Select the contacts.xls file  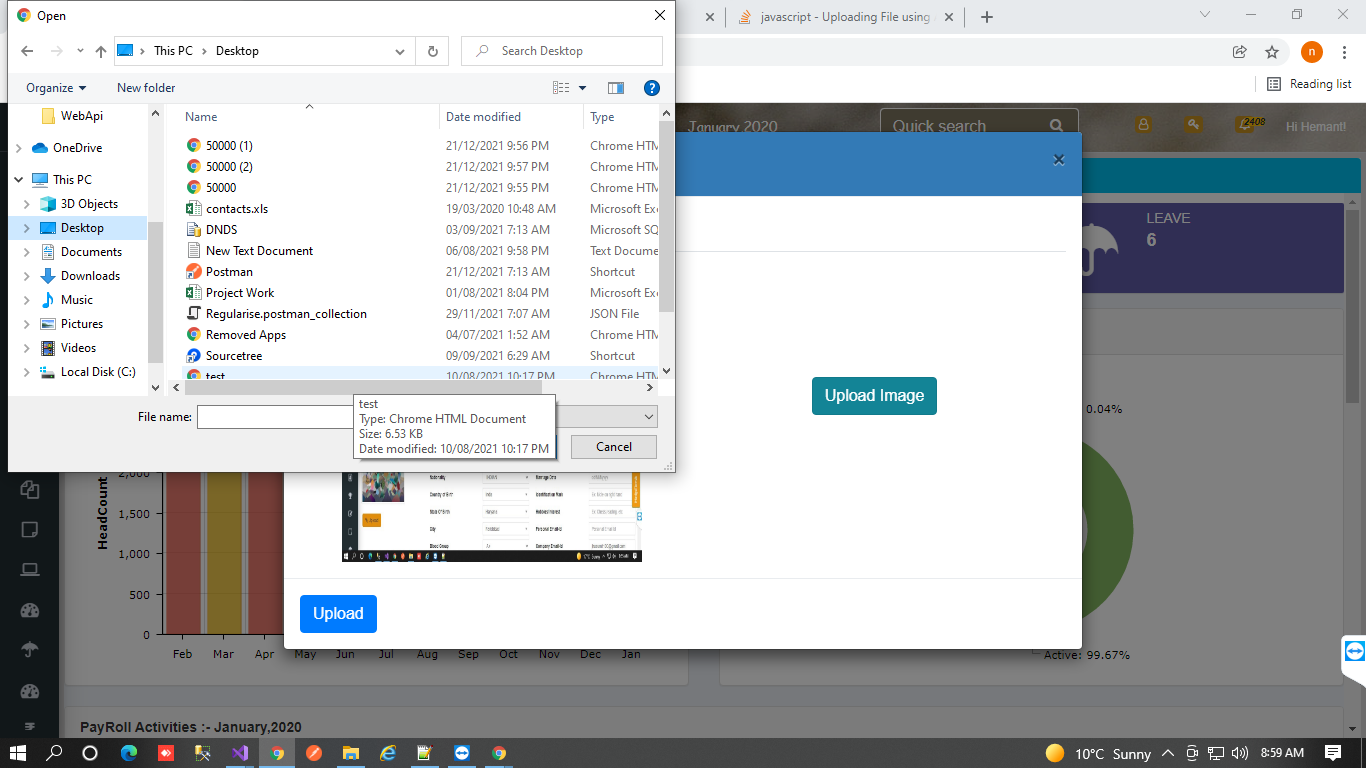[237, 209]
